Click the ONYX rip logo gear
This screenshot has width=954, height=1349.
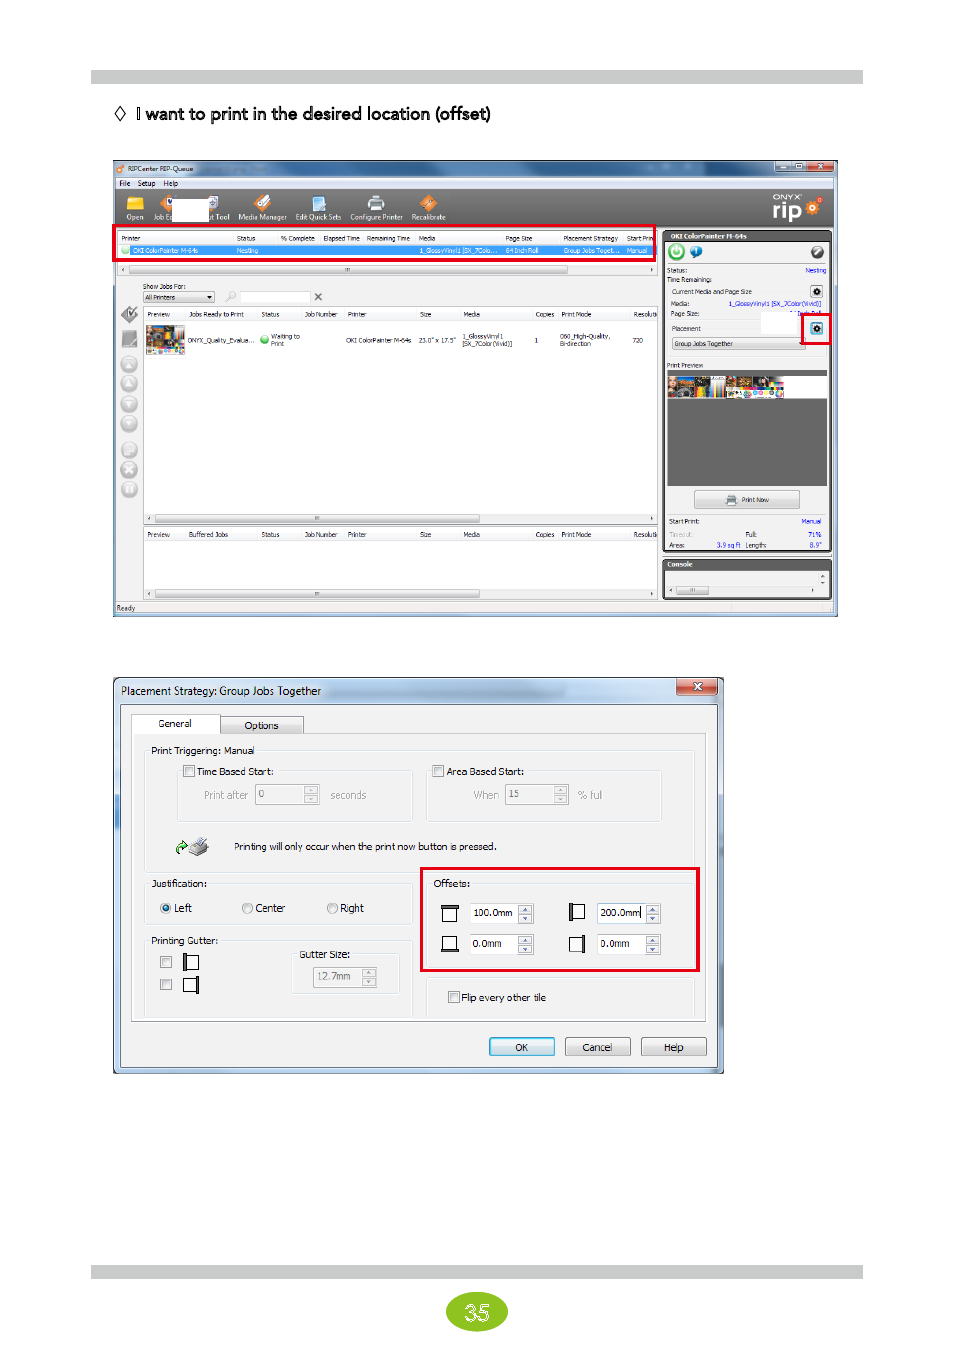(813, 207)
